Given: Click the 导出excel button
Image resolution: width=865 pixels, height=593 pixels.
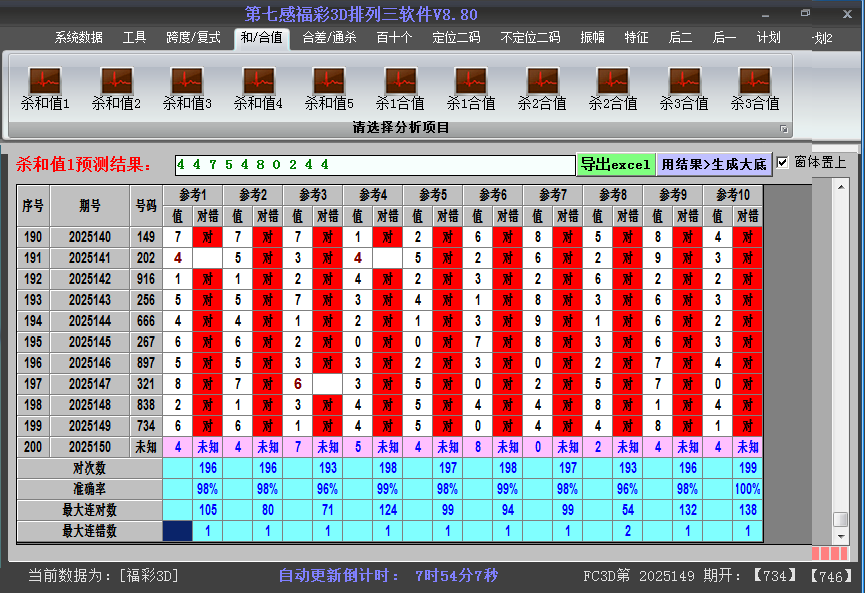Looking at the screenshot, I should tap(616, 164).
